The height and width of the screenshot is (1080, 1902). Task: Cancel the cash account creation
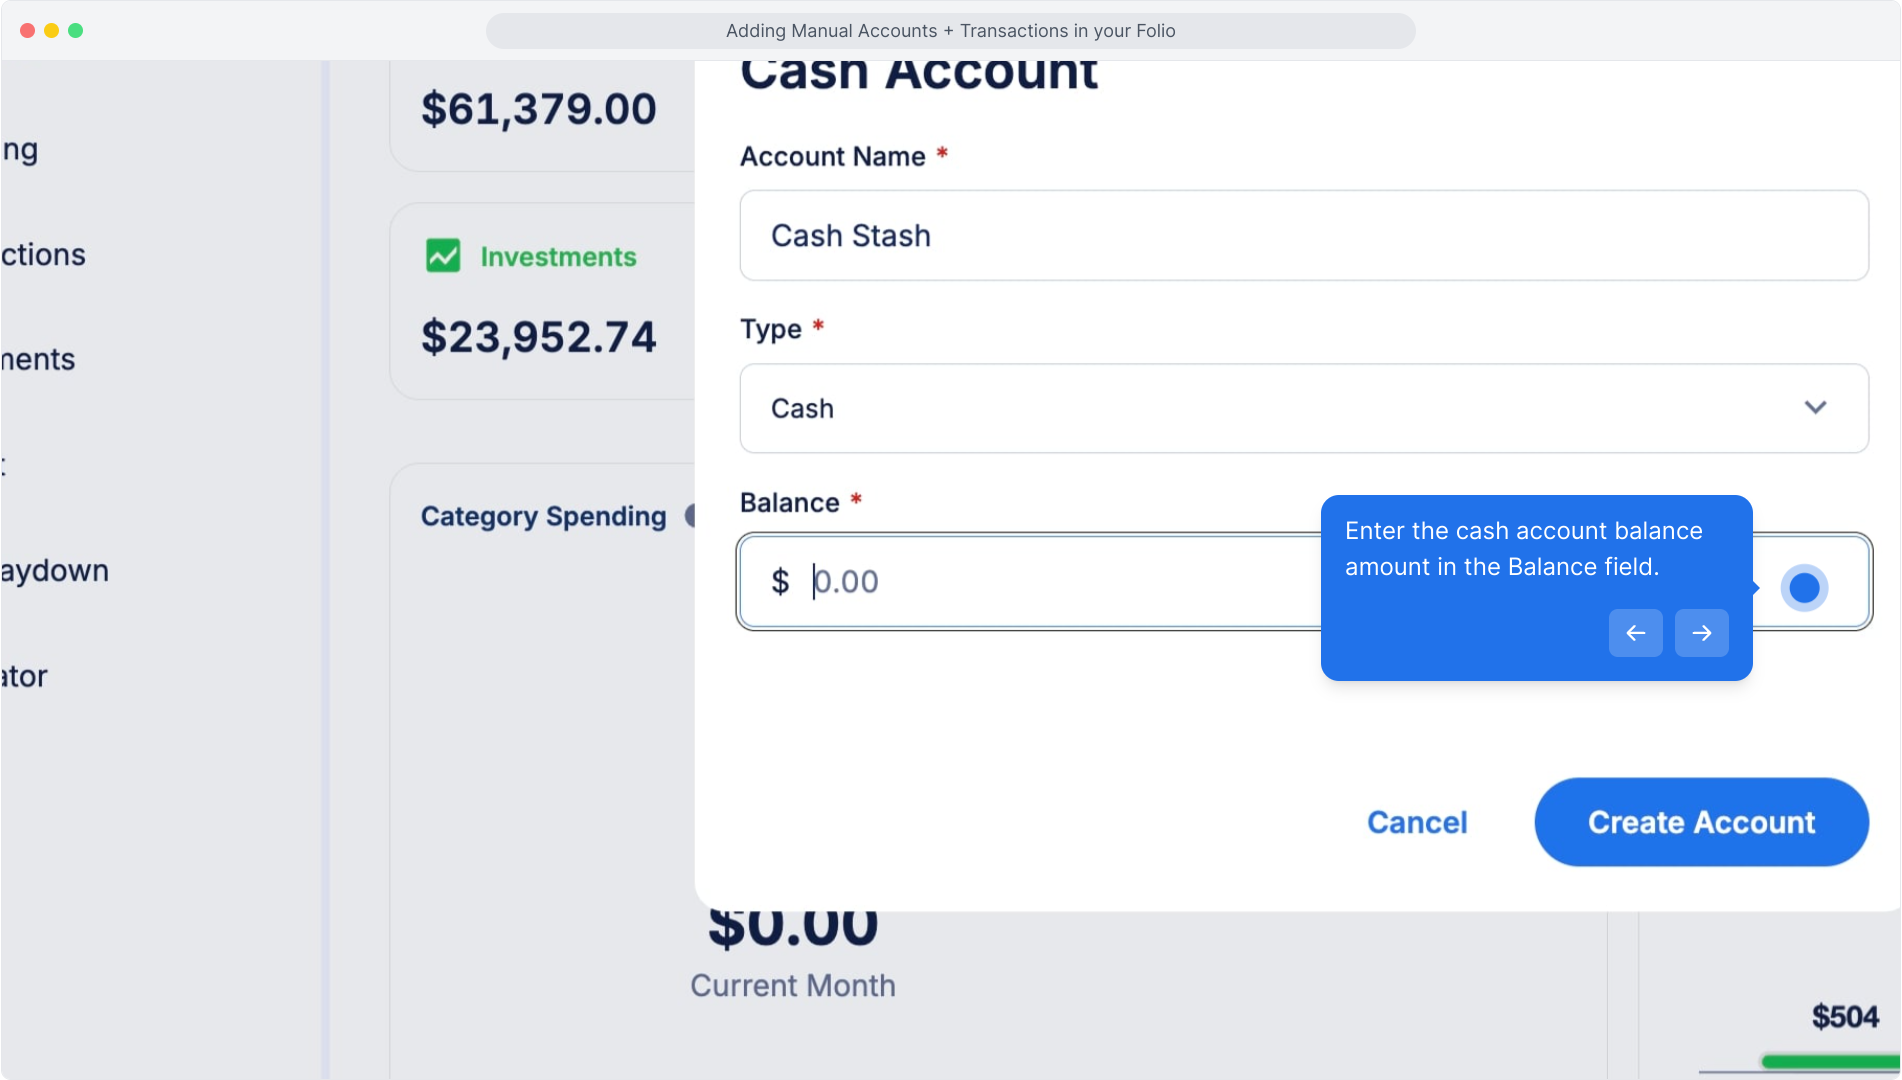(1417, 822)
